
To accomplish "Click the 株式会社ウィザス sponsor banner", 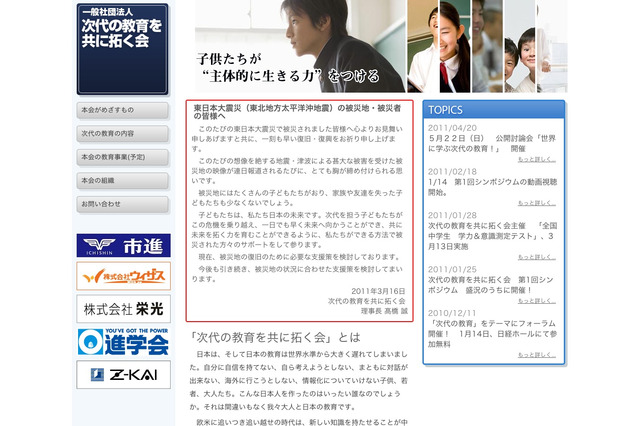I will 123,276.
